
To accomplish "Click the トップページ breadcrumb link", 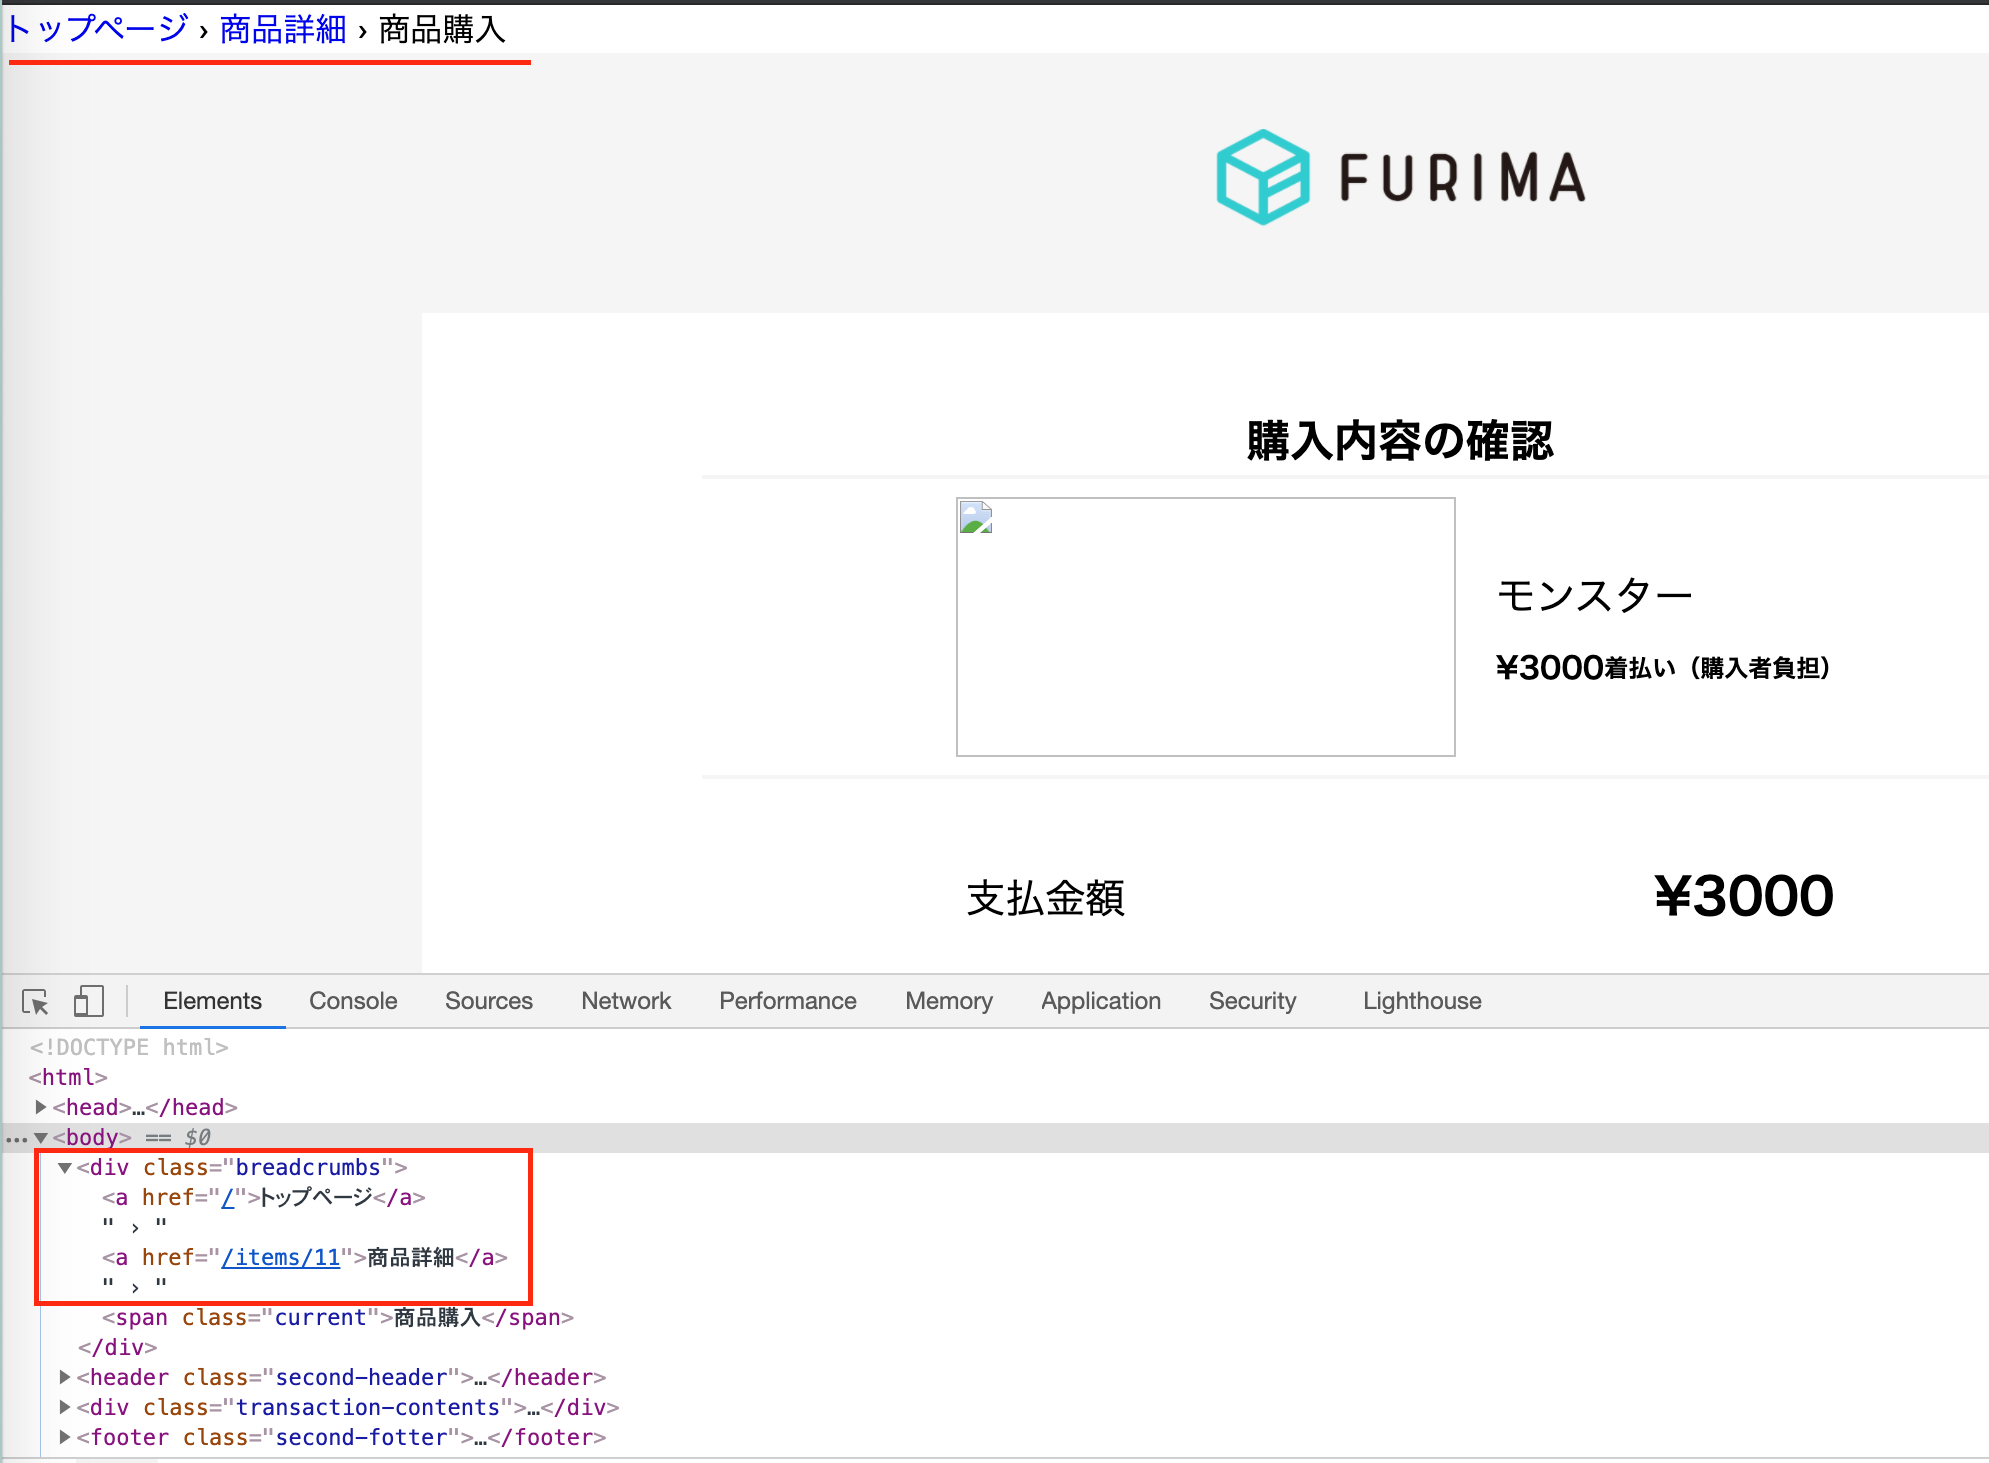I will [97, 29].
